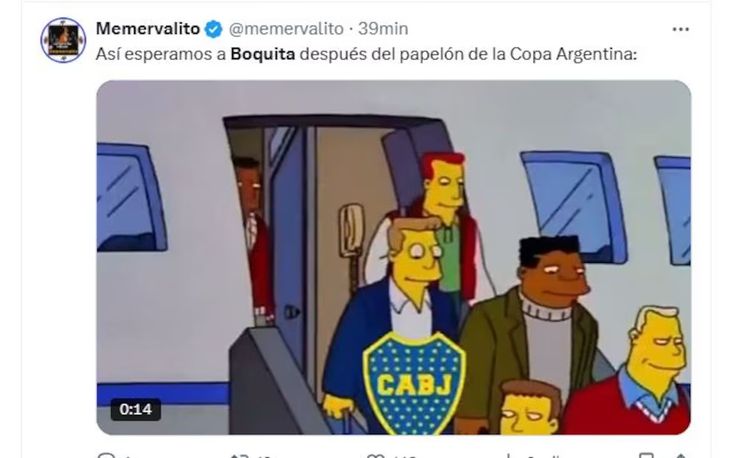The width and height of the screenshot is (730, 458).
Task: Click the tweet text about Copa Argentina
Action: coord(366,54)
